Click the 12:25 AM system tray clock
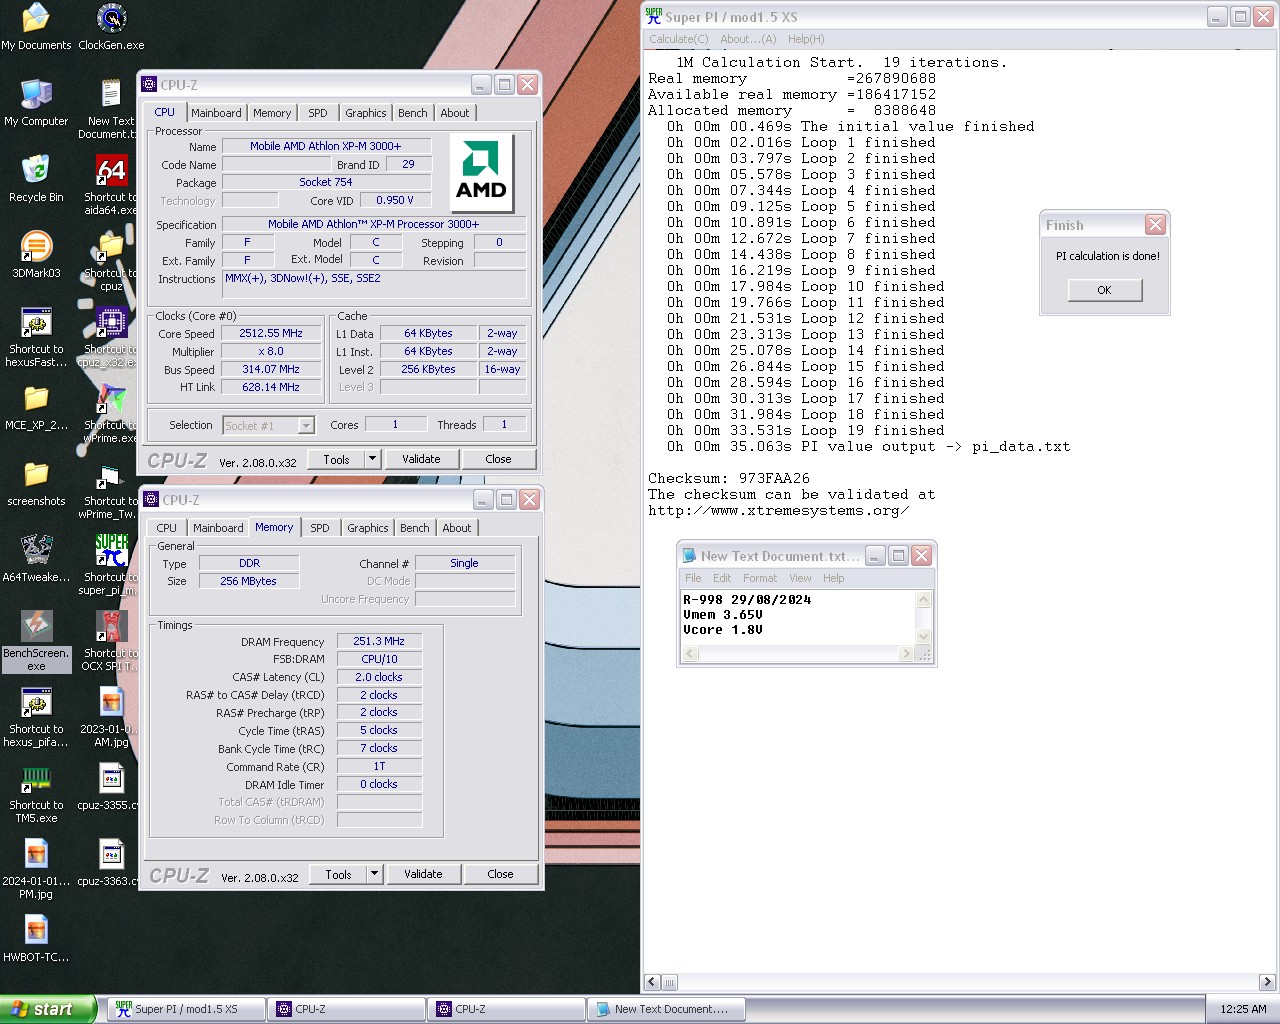This screenshot has width=1280, height=1024. click(1243, 1010)
